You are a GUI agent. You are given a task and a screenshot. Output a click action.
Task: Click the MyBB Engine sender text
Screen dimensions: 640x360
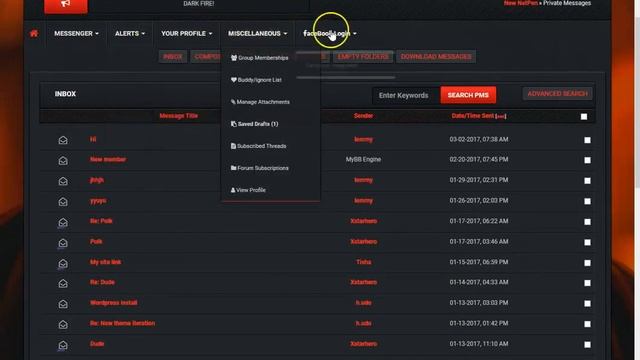tap(363, 160)
